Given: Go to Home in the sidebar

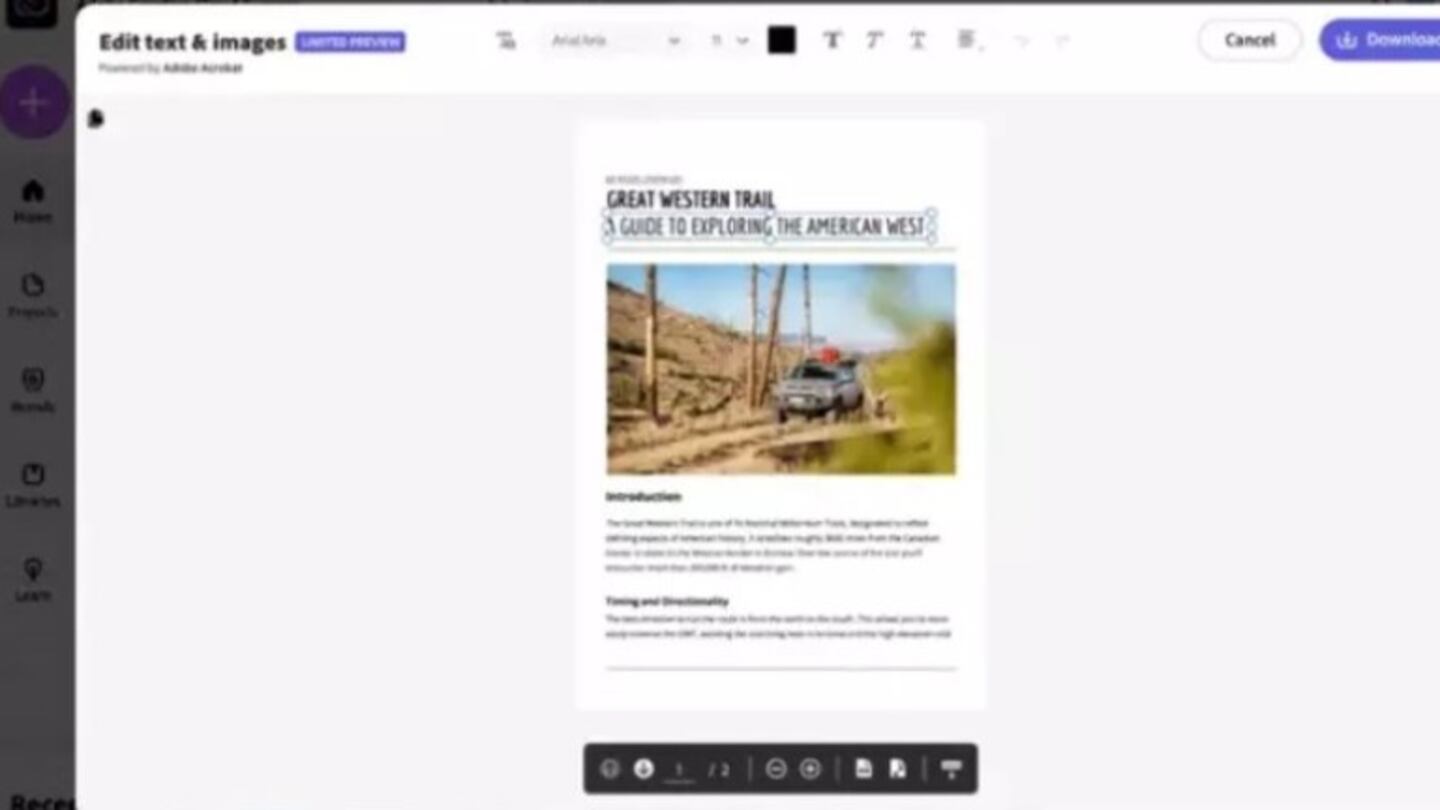Looking at the screenshot, I should tap(33, 200).
